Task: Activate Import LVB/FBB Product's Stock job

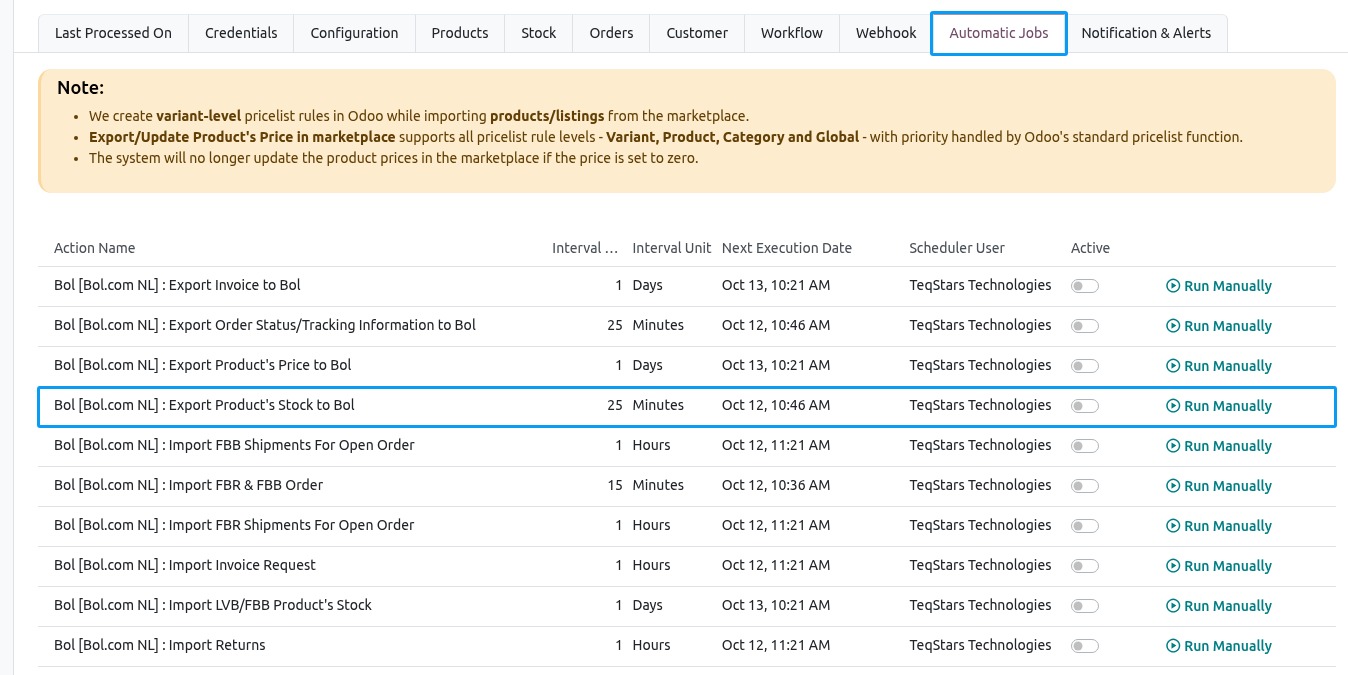Action: tap(1085, 606)
